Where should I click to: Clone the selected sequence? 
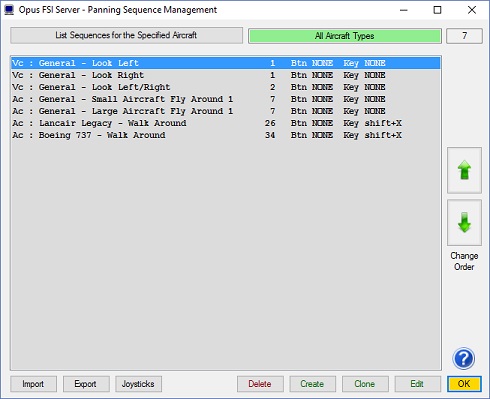[365, 384]
